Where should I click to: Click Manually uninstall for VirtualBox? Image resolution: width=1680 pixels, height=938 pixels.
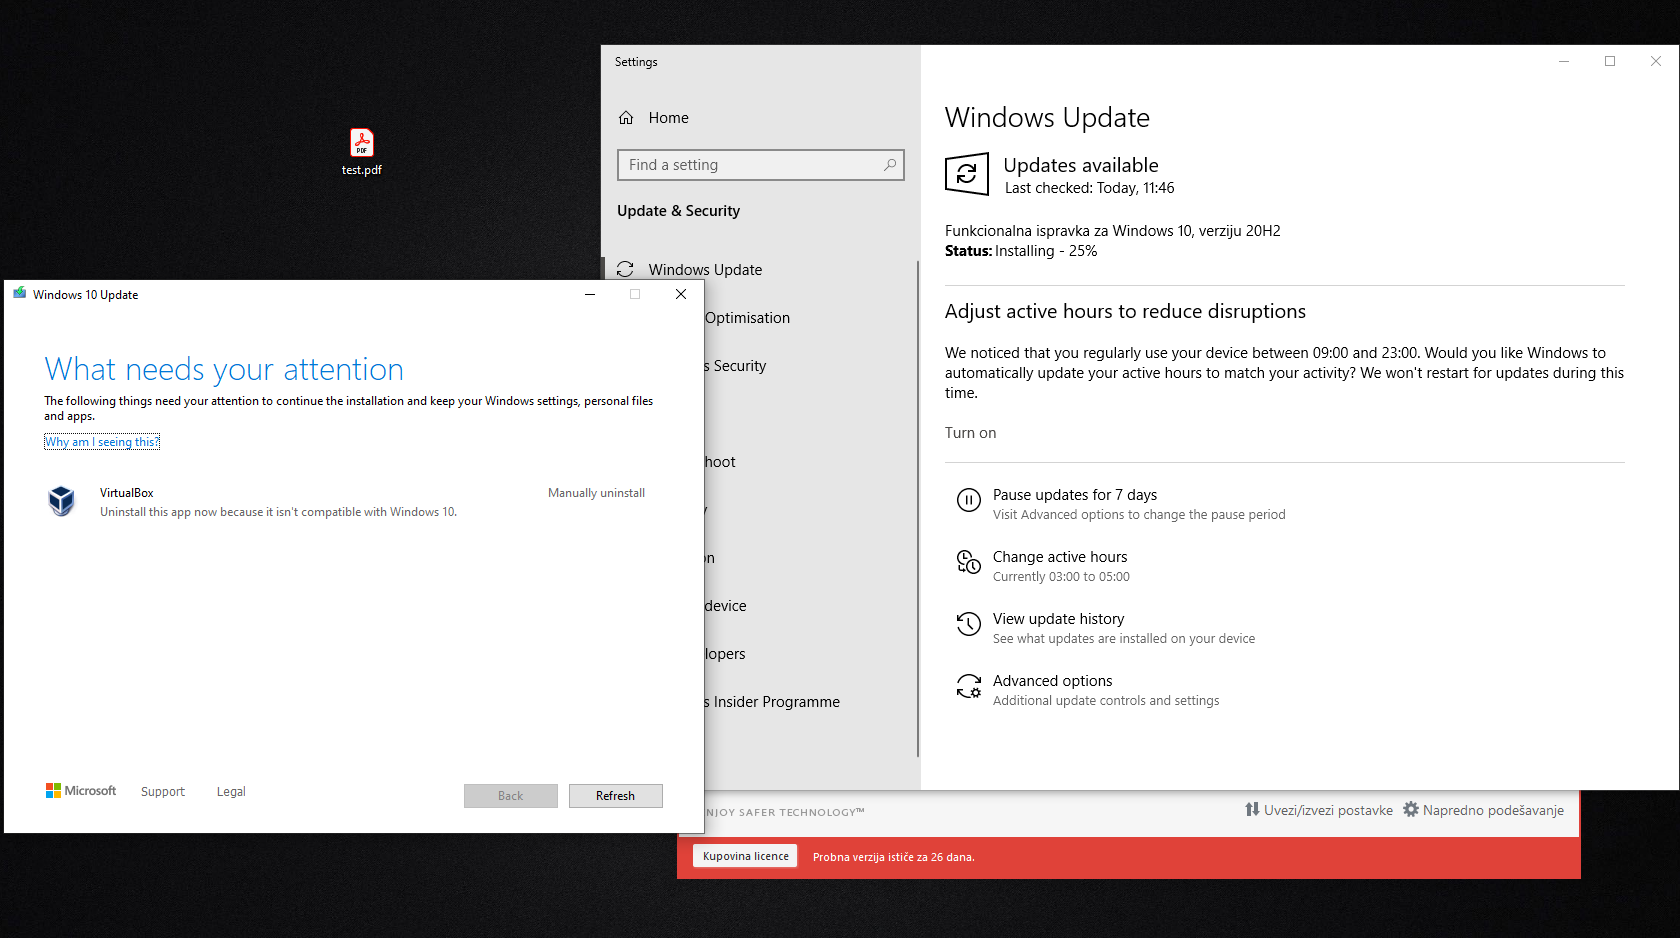pyautogui.click(x=596, y=493)
